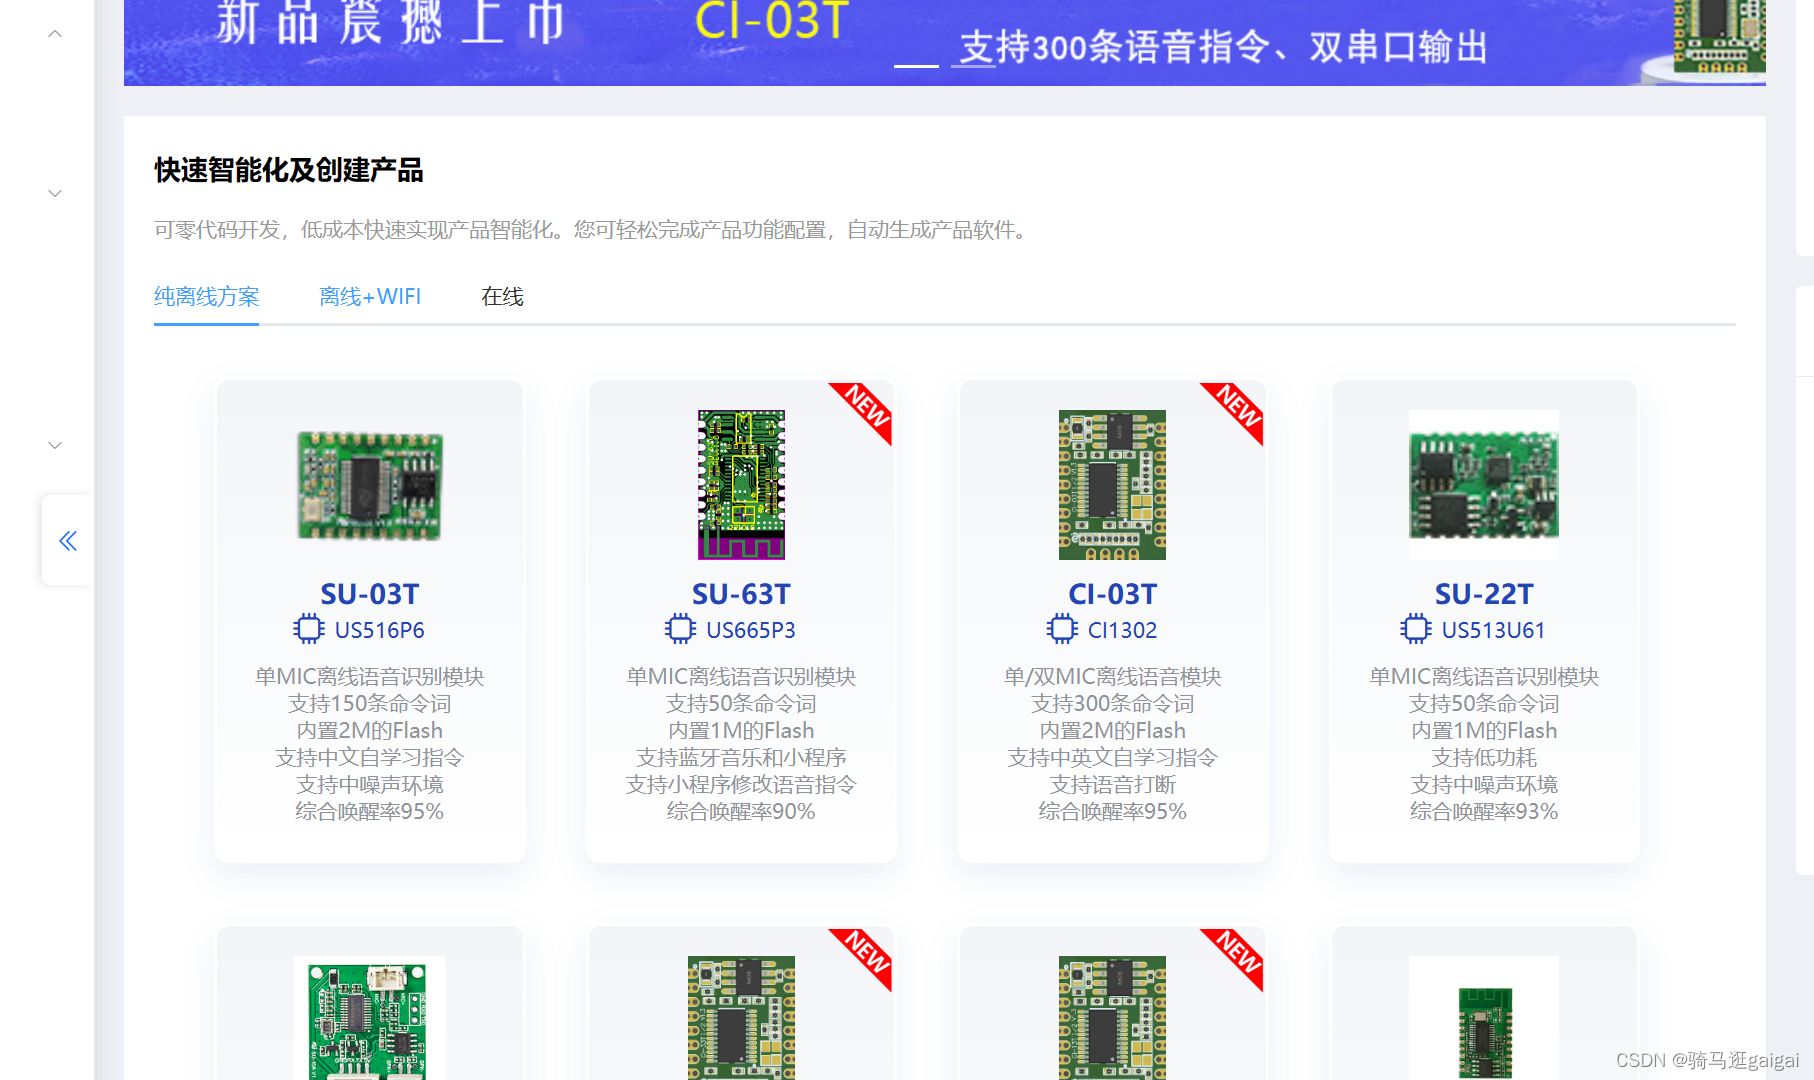Viewport: 1814px width, 1080px height.
Task: Select the CI1302 chip label
Action: [1122, 630]
